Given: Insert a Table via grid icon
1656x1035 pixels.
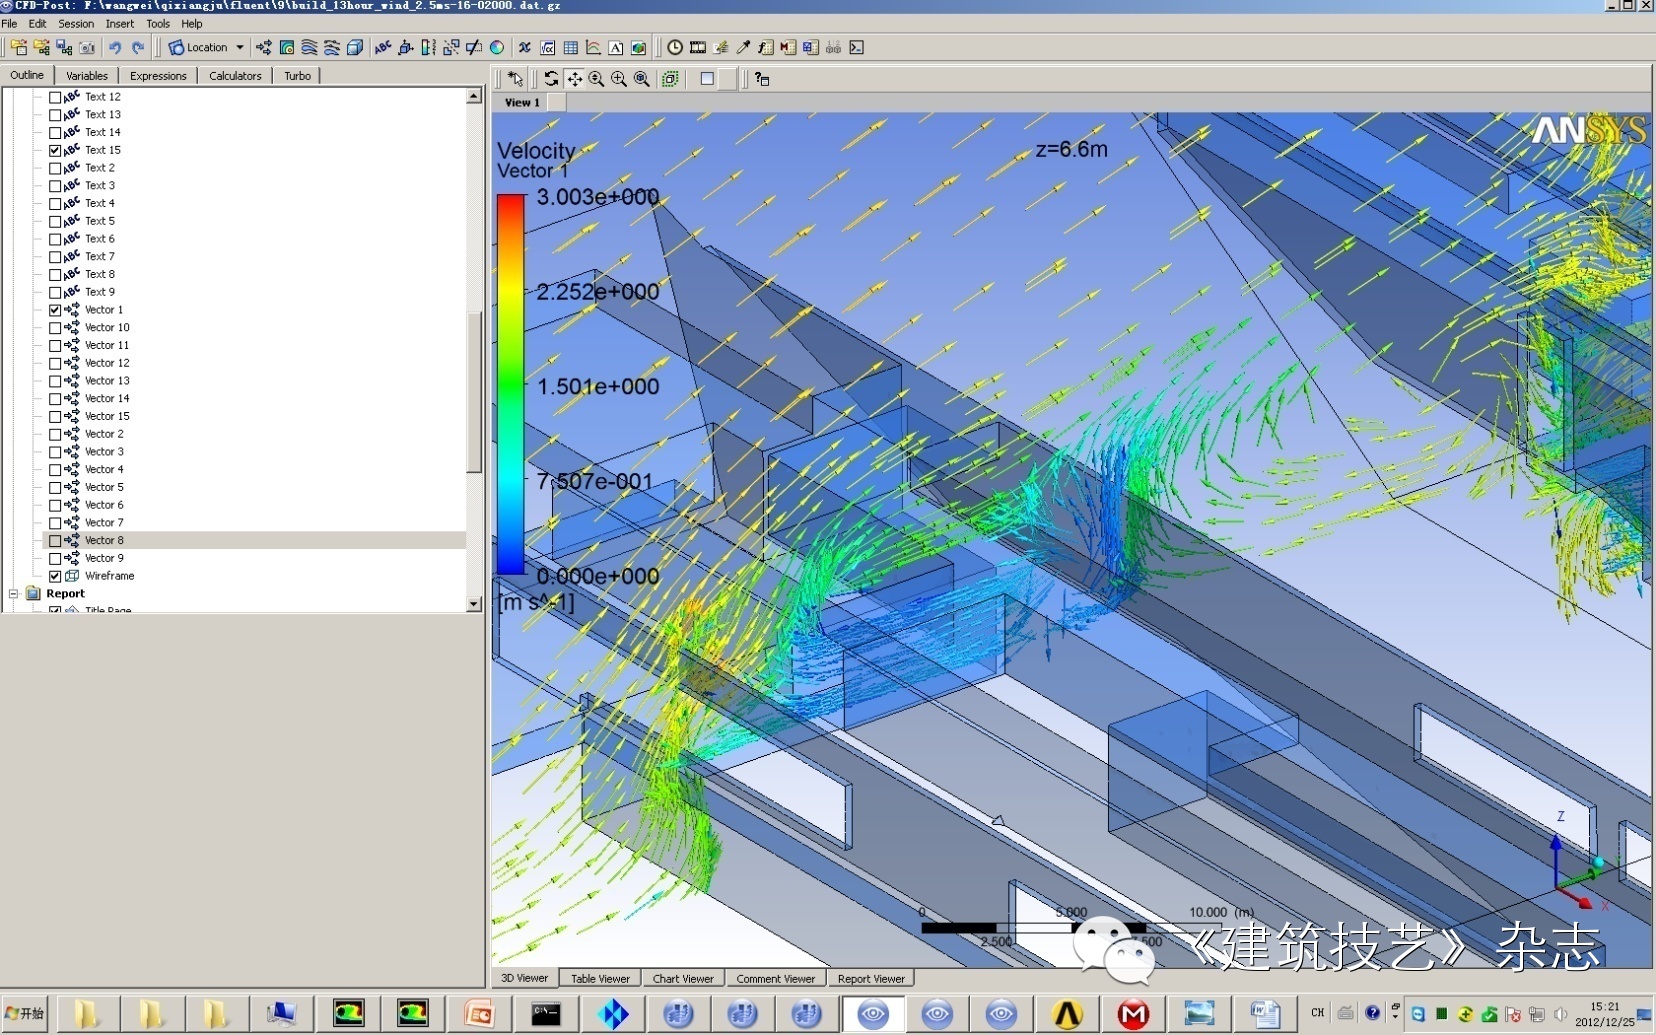Looking at the screenshot, I should (x=570, y=47).
